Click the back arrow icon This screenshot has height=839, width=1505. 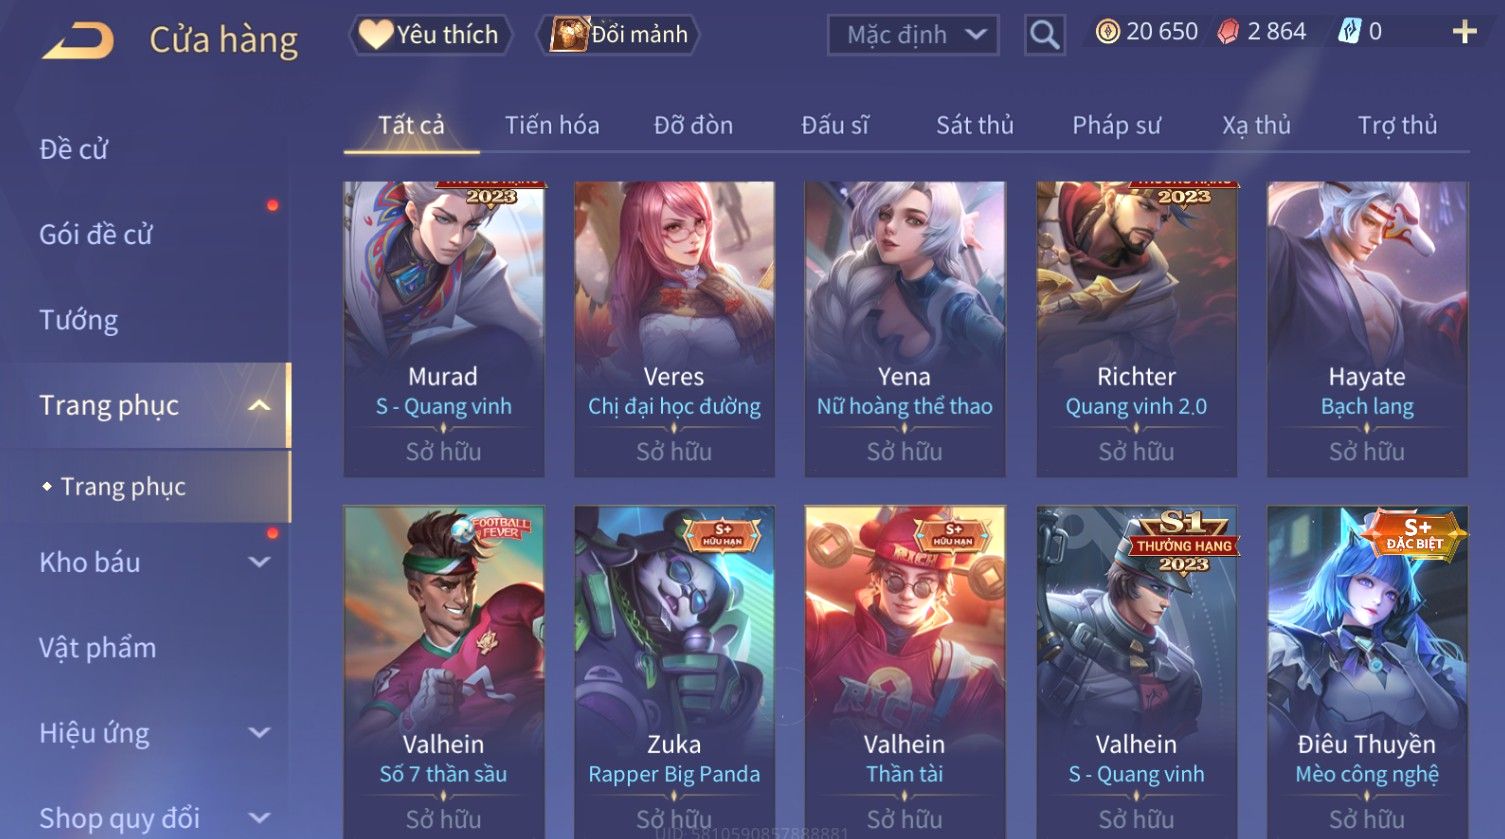point(78,41)
